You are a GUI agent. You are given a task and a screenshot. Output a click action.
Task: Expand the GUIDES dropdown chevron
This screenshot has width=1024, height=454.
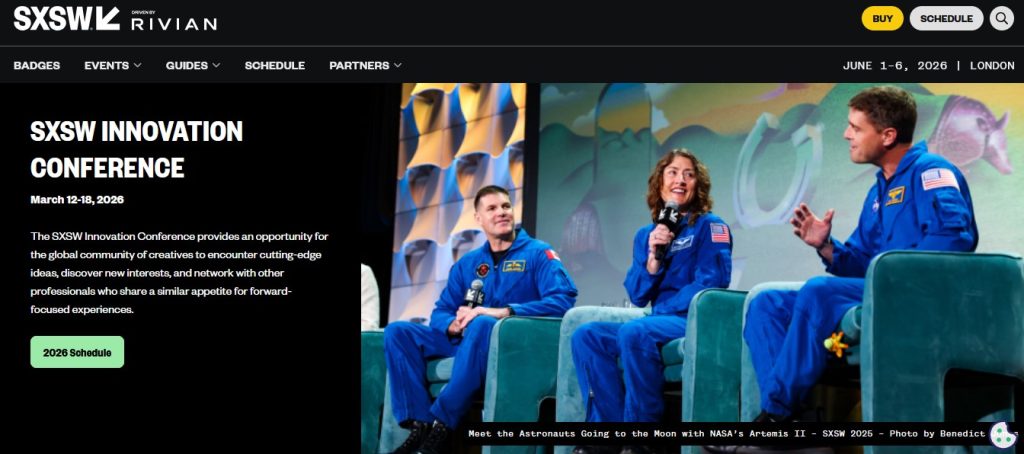pyautogui.click(x=216, y=66)
